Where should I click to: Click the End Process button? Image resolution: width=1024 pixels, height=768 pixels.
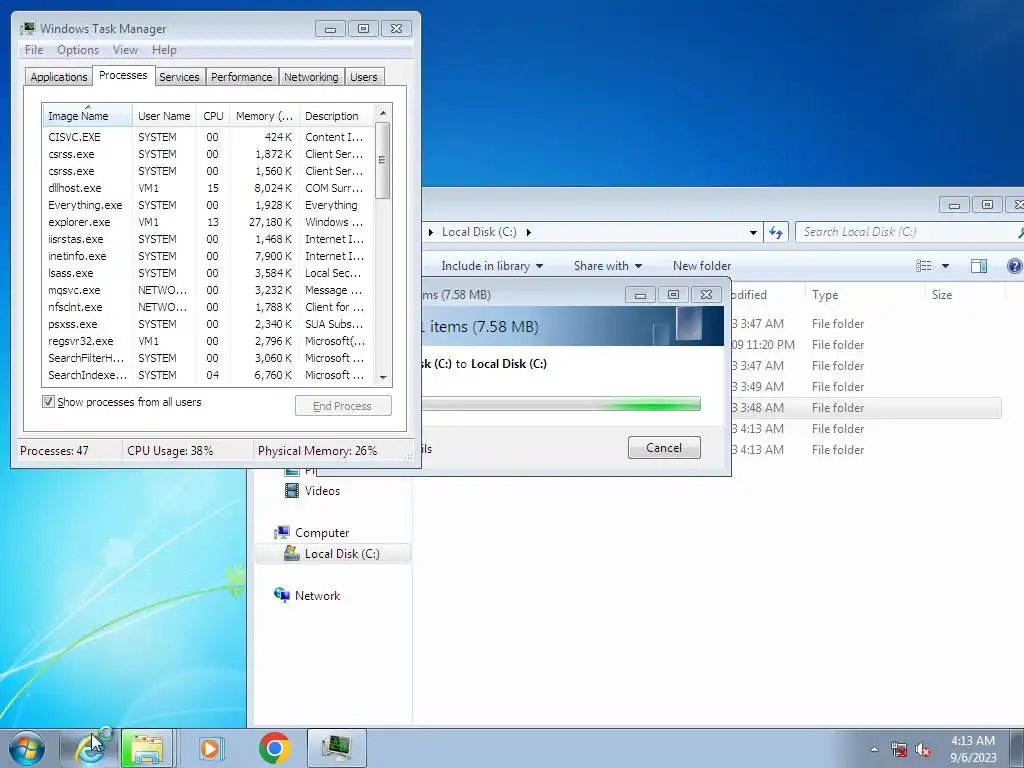(343, 406)
